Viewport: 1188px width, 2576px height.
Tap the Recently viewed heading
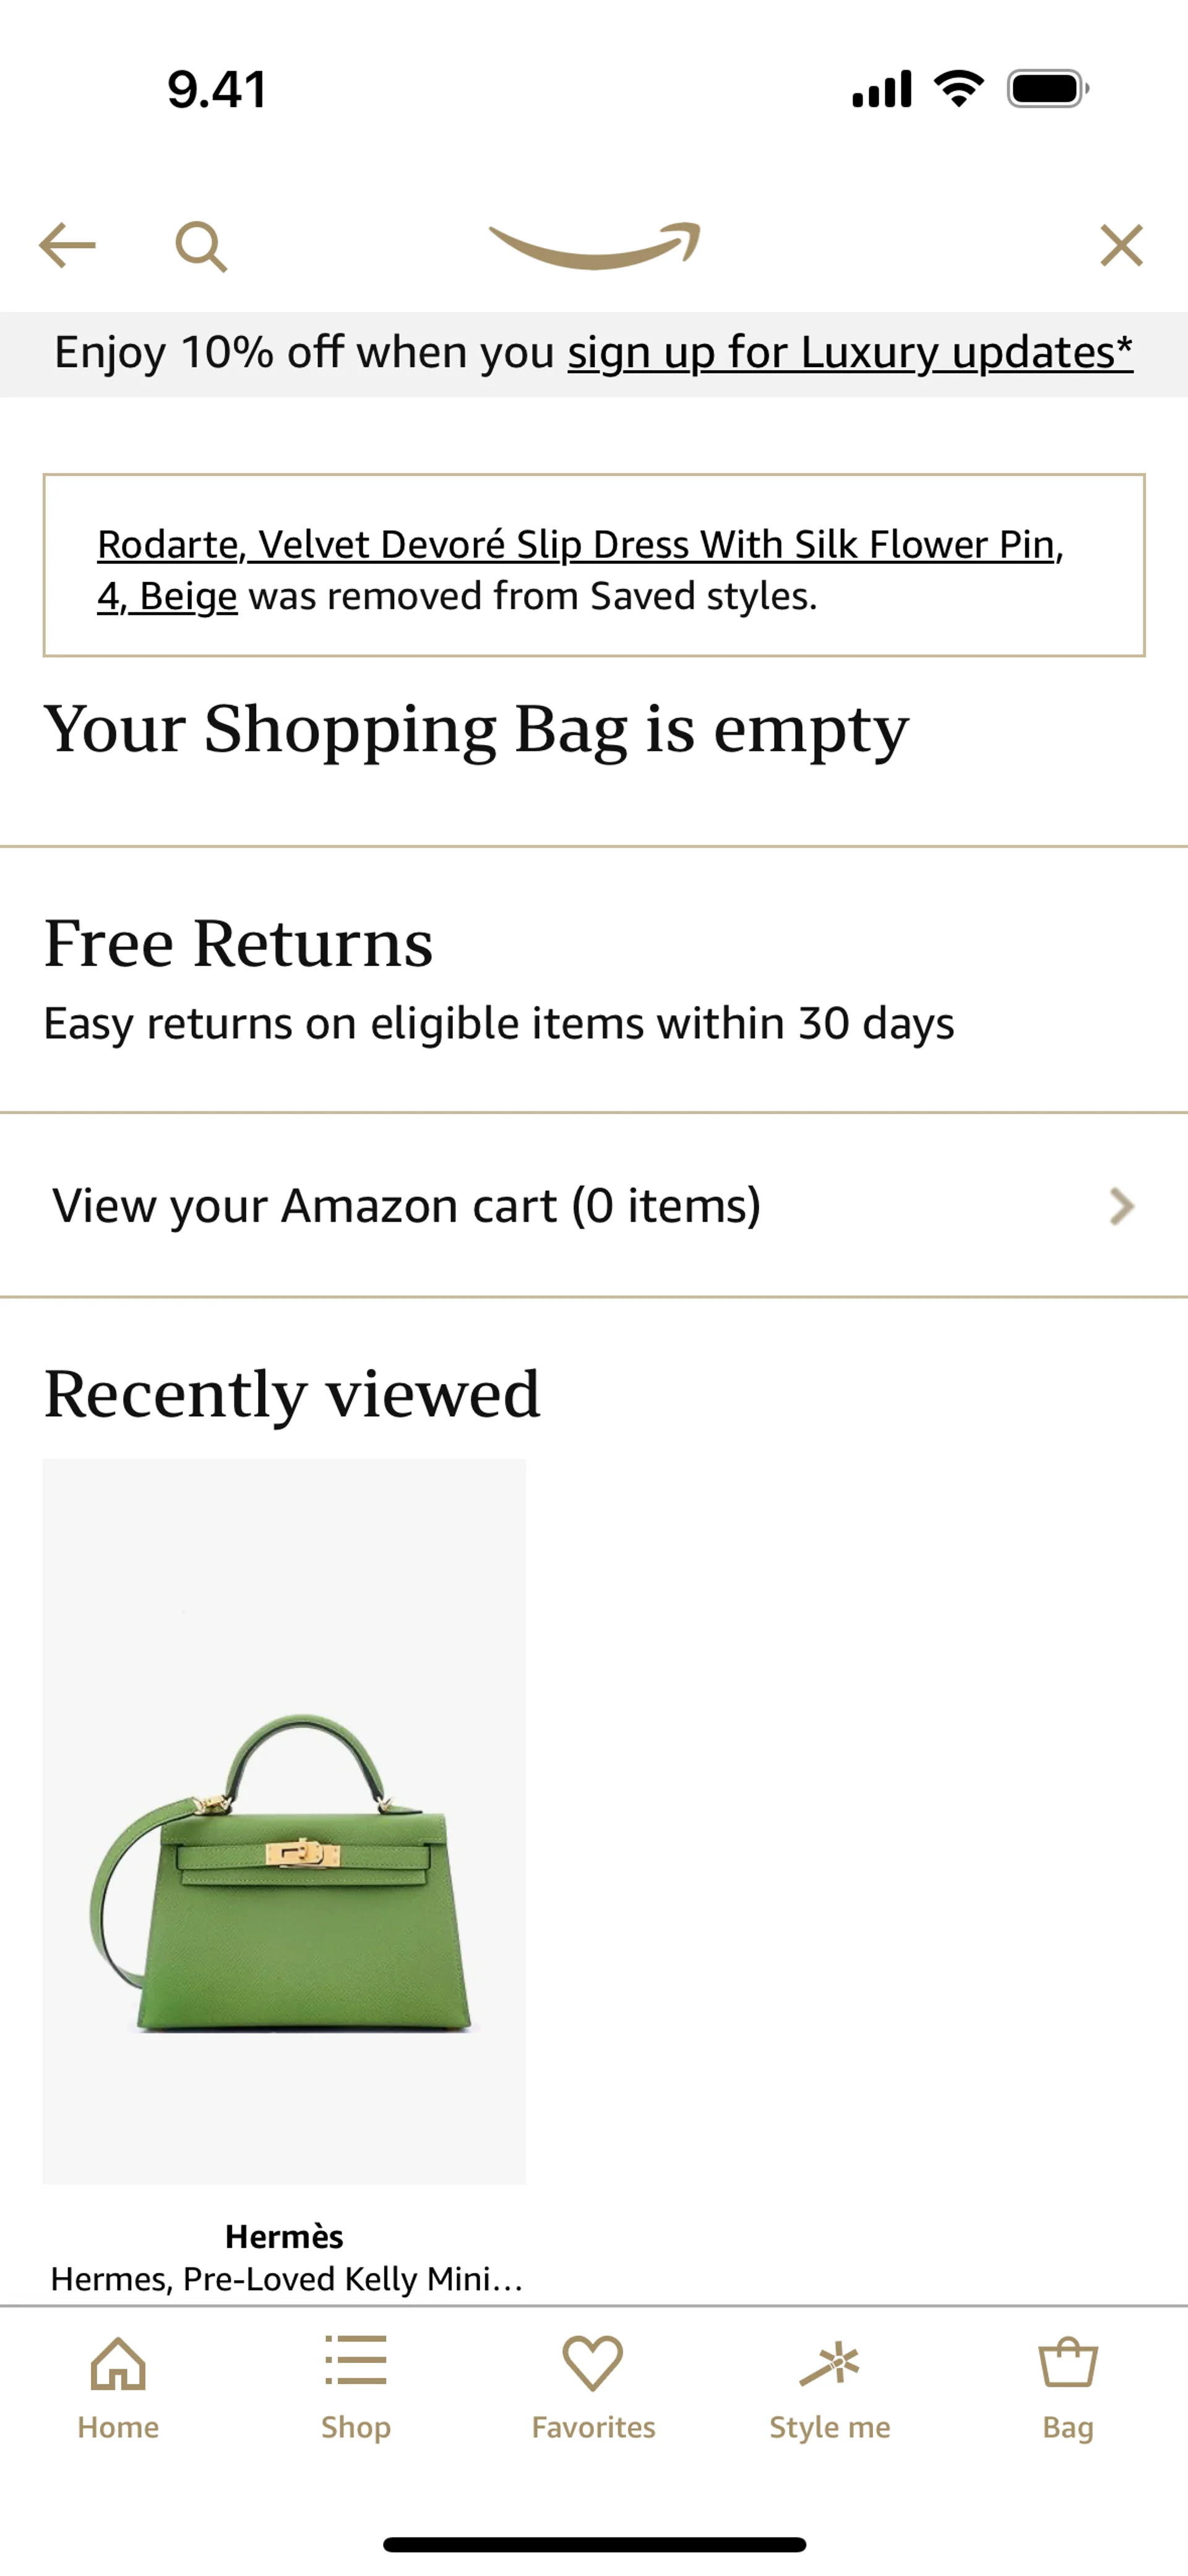[292, 1394]
